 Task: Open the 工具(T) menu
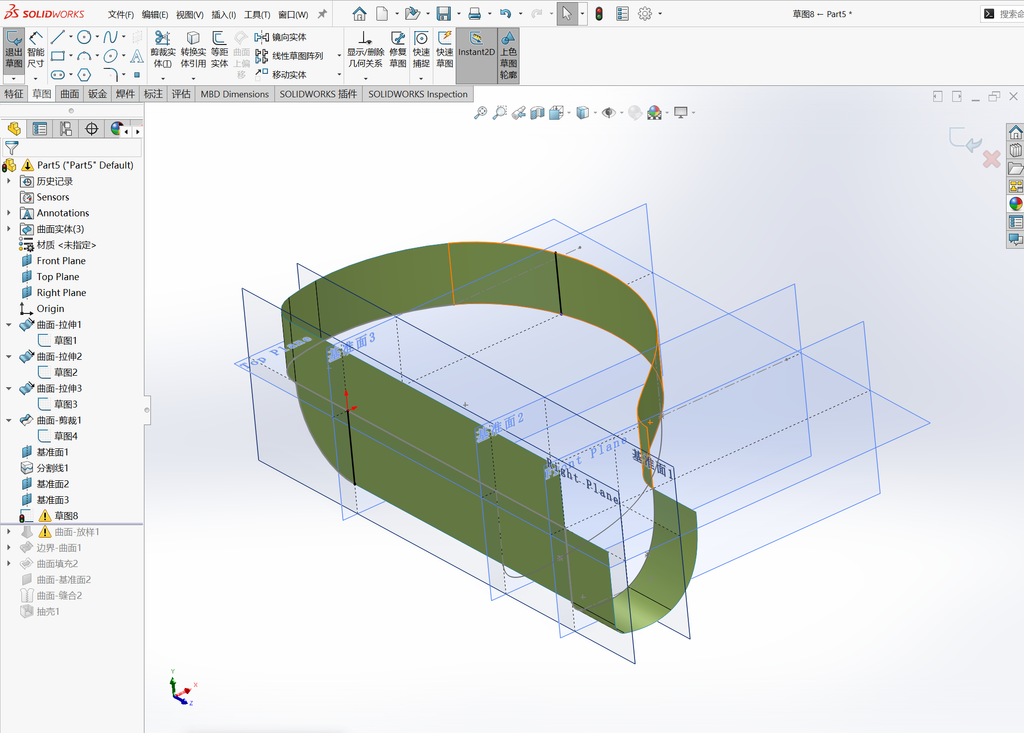pyautogui.click(x=257, y=14)
